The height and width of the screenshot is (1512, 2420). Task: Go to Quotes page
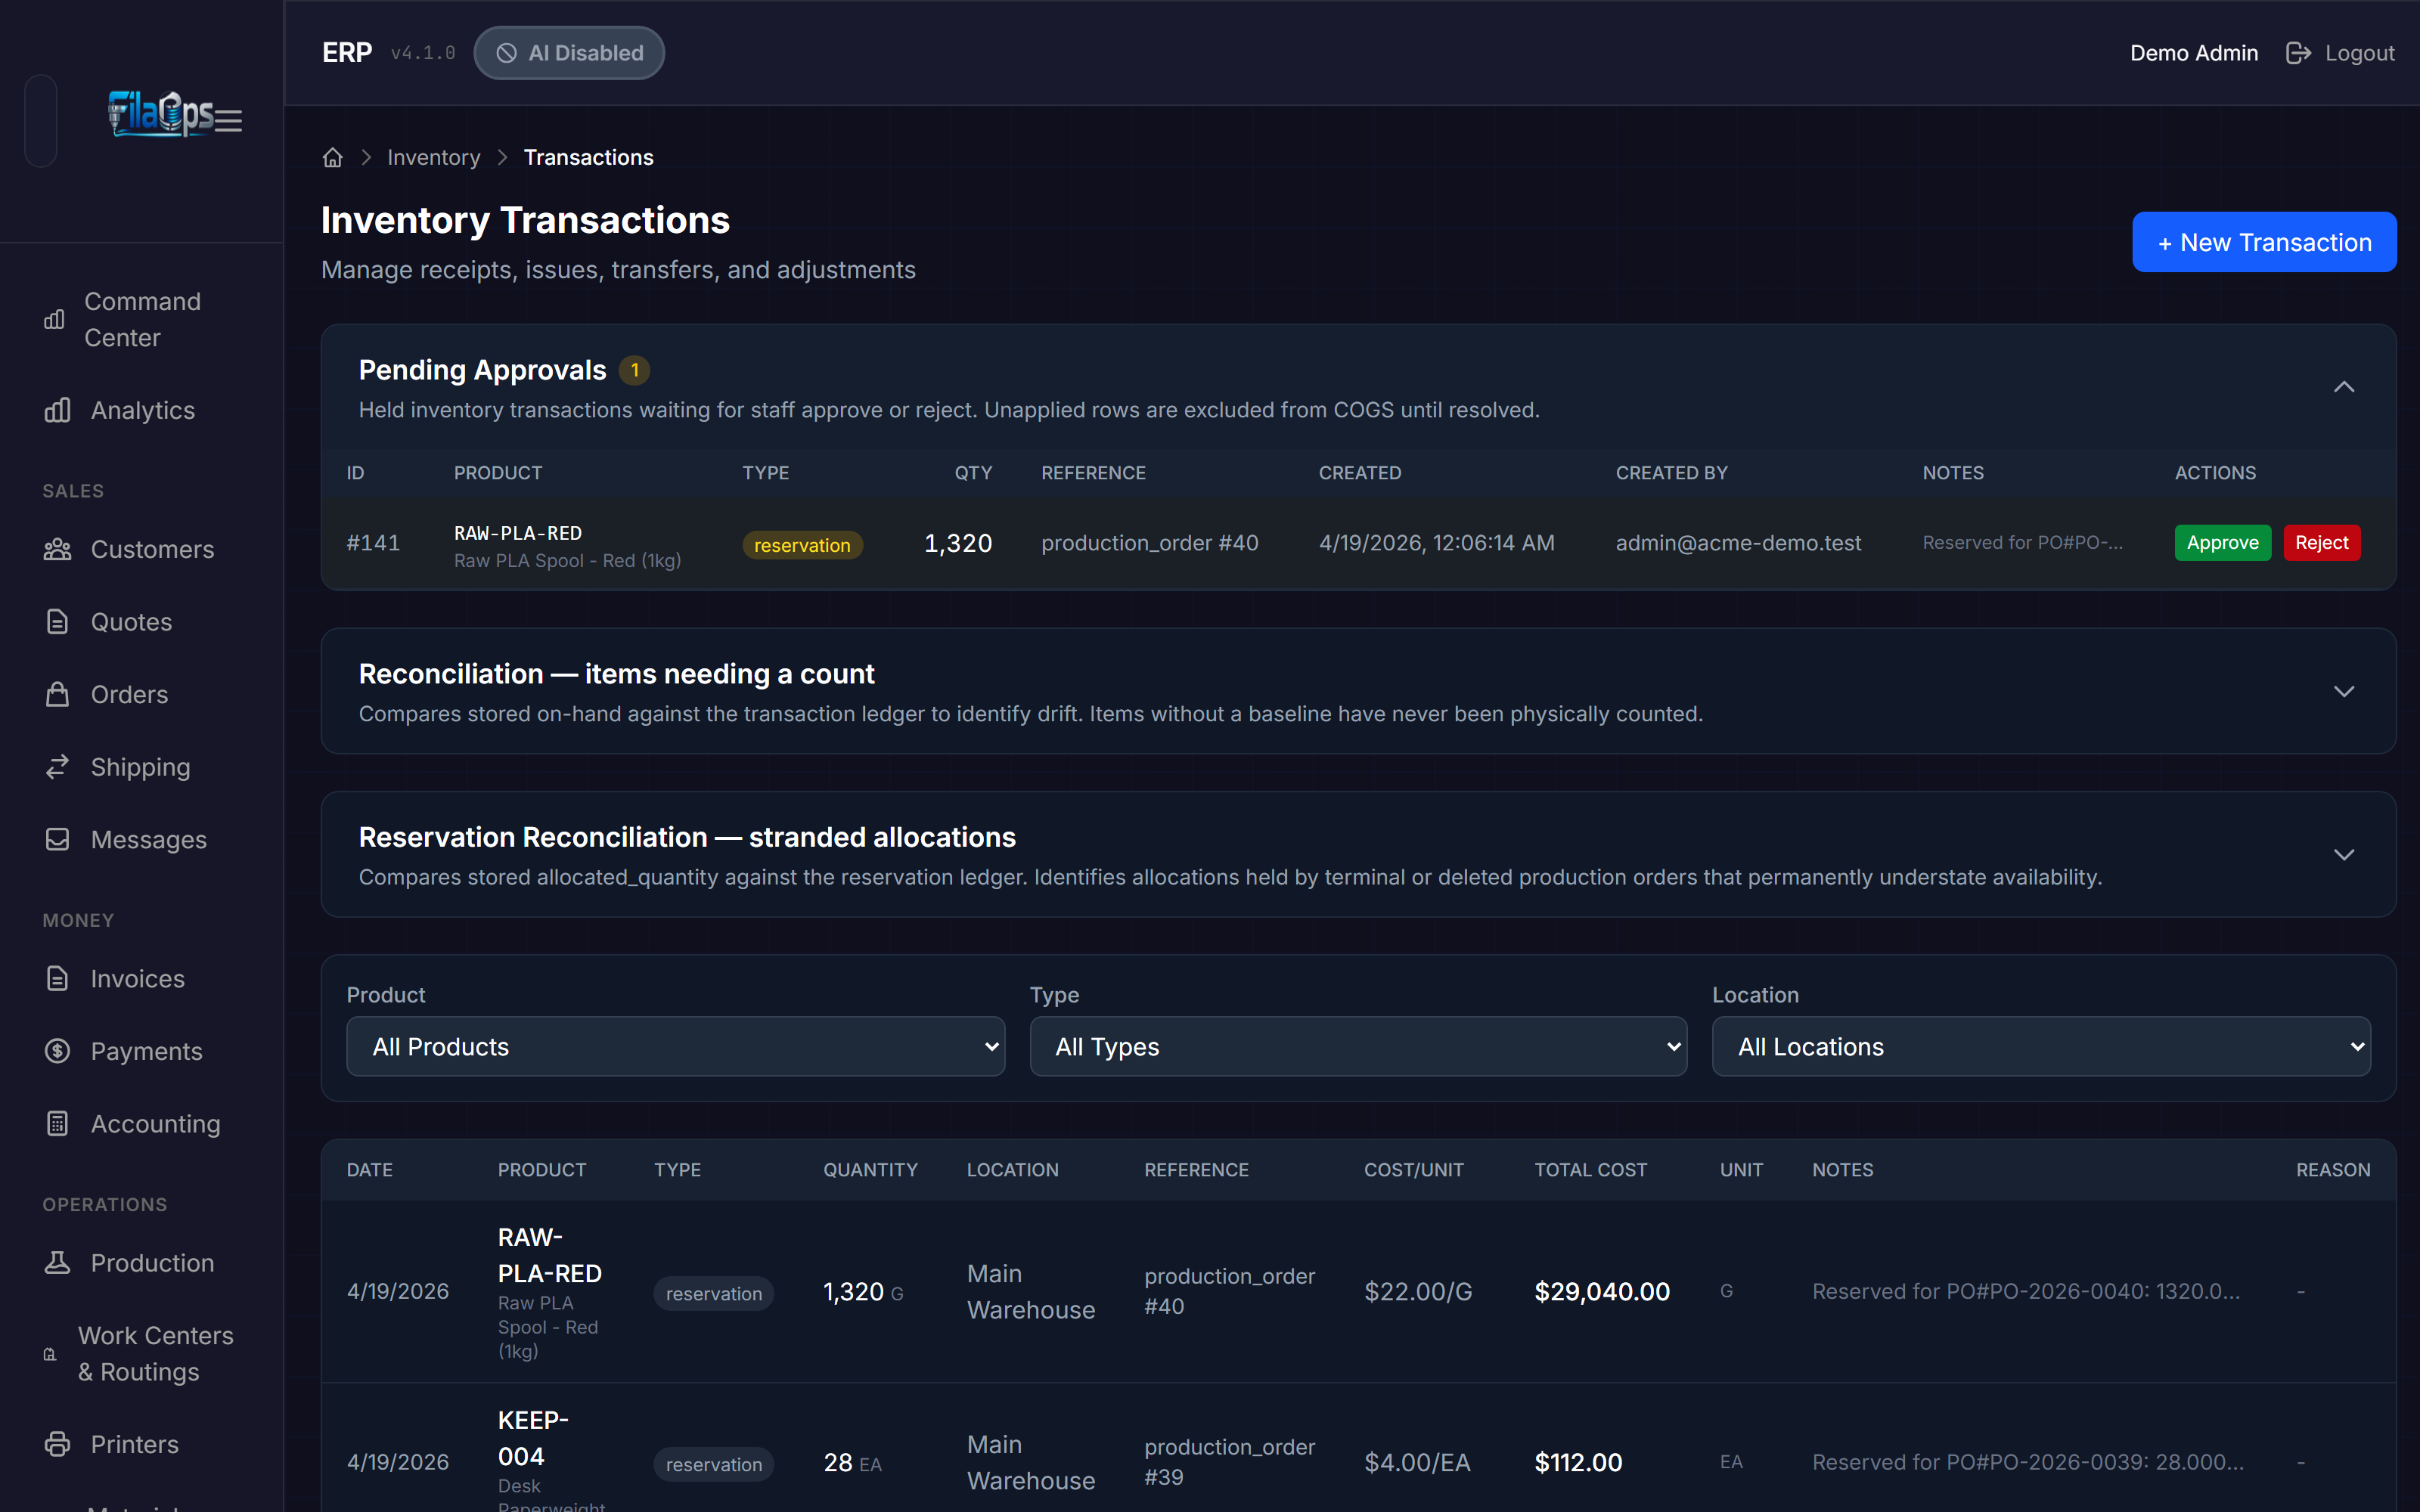(142, 621)
